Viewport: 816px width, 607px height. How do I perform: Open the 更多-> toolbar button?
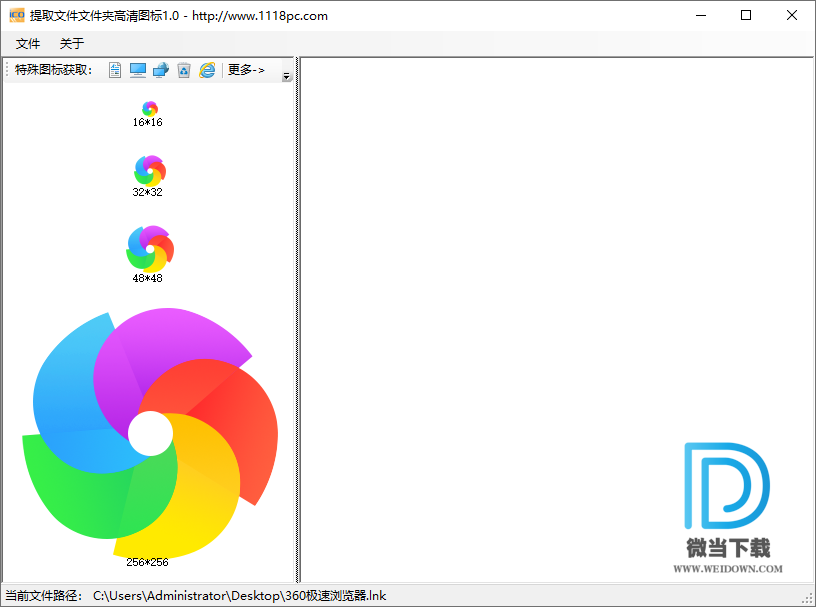(246, 70)
